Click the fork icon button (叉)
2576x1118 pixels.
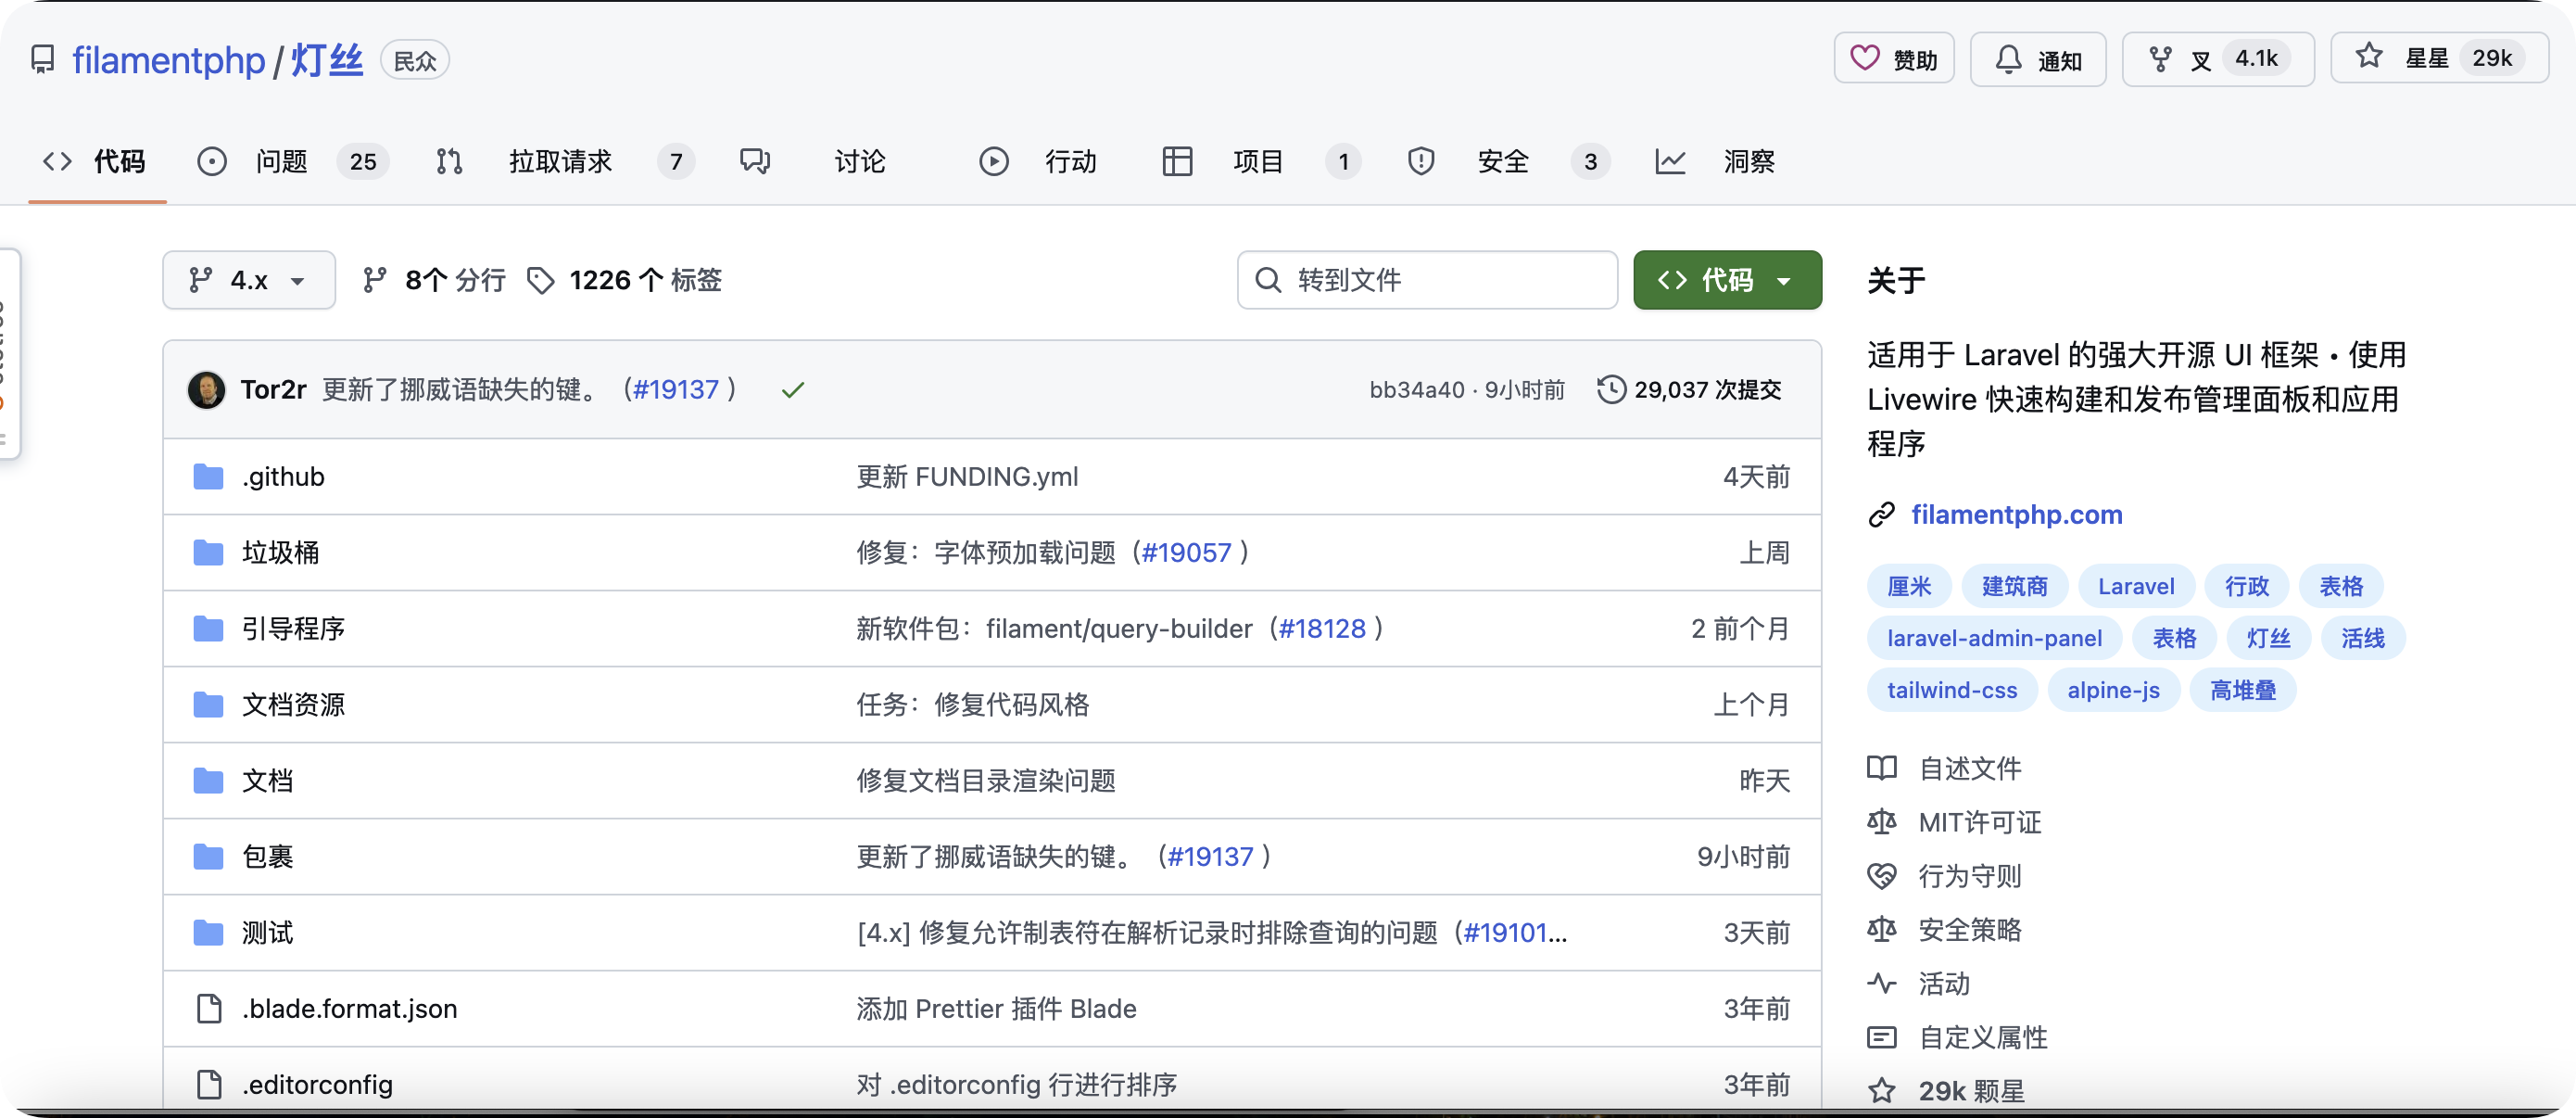pyautogui.click(x=2160, y=60)
